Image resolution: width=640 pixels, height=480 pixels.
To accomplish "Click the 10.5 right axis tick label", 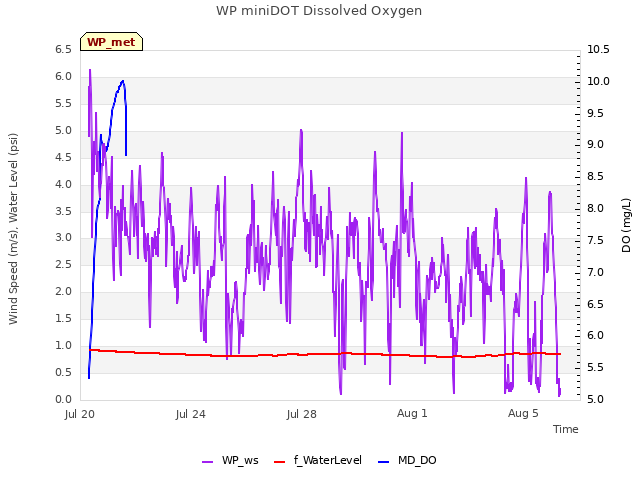I will (x=598, y=49).
